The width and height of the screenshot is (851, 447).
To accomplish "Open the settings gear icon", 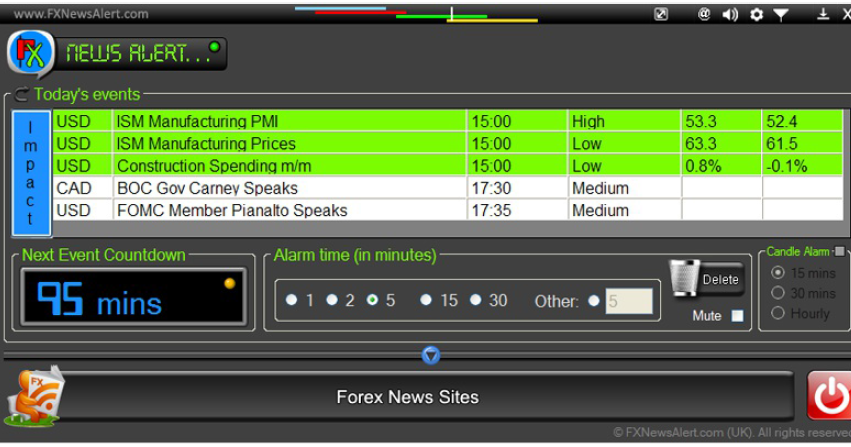I will click(x=757, y=15).
